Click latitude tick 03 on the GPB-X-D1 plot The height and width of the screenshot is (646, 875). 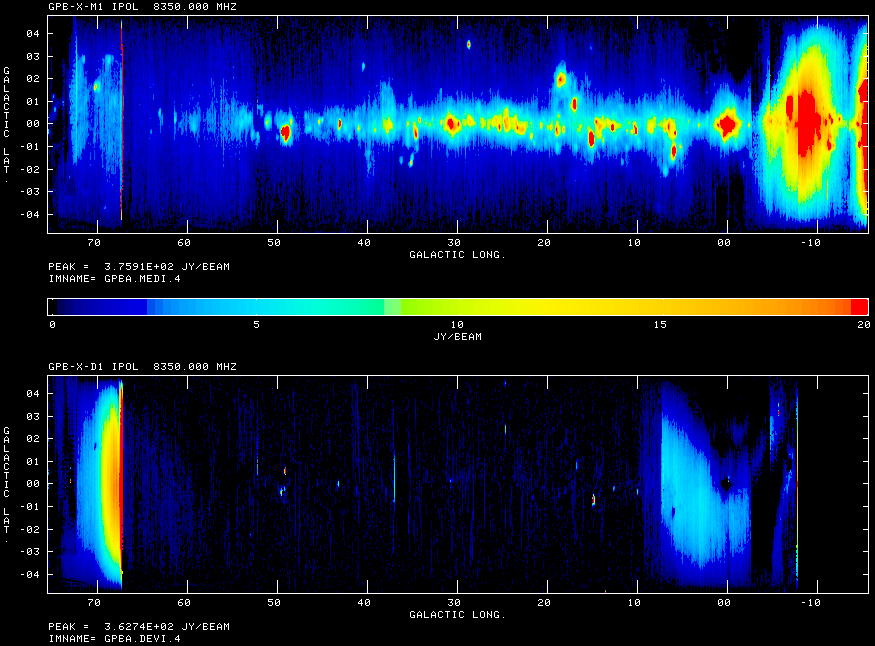(33, 416)
